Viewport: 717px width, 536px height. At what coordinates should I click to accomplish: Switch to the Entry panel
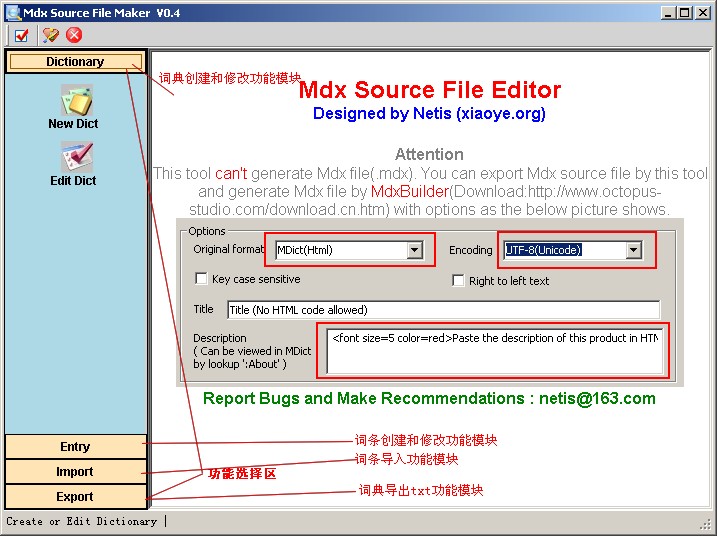point(75,447)
